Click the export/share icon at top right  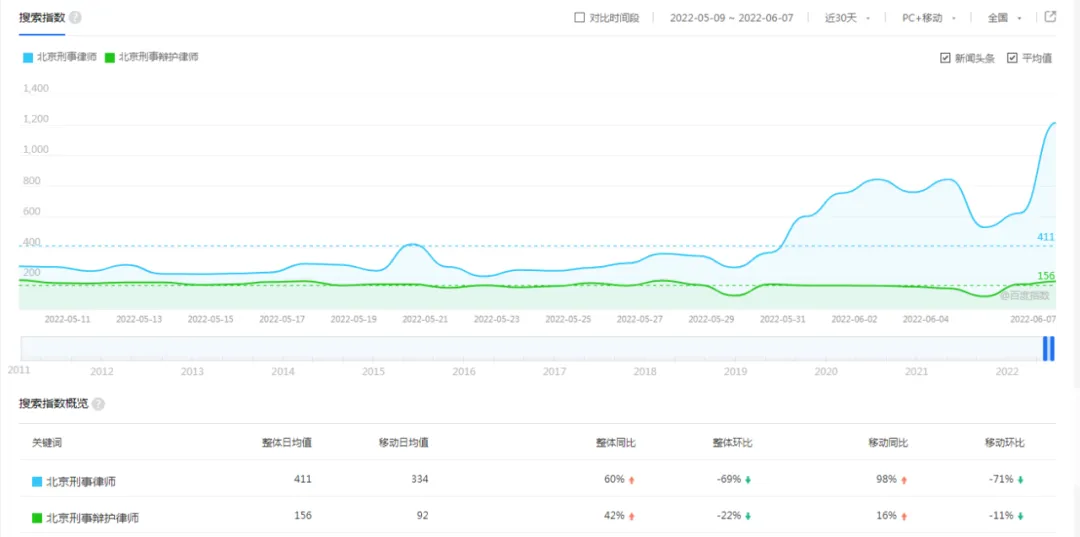point(1050,17)
